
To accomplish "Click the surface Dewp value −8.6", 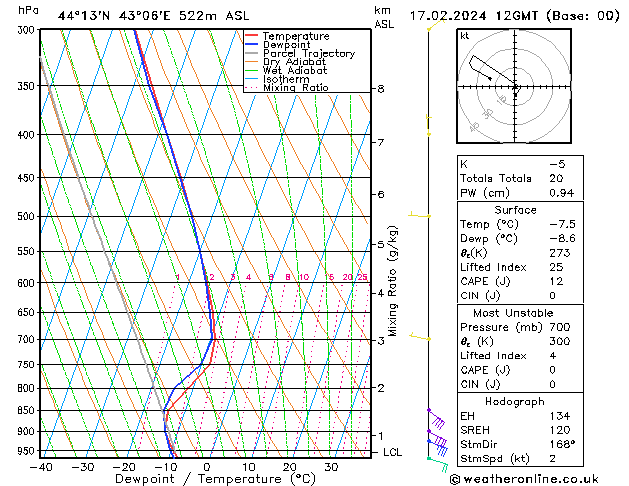I will 562,239.
